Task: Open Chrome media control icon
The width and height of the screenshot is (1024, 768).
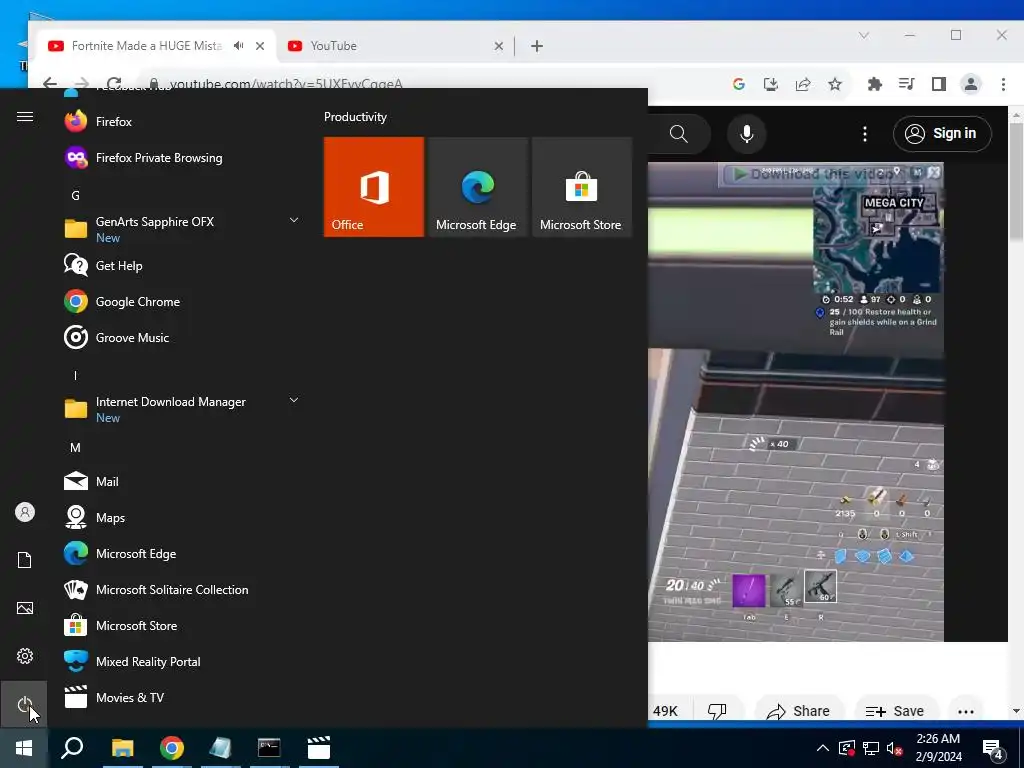Action: [x=906, y=84]
